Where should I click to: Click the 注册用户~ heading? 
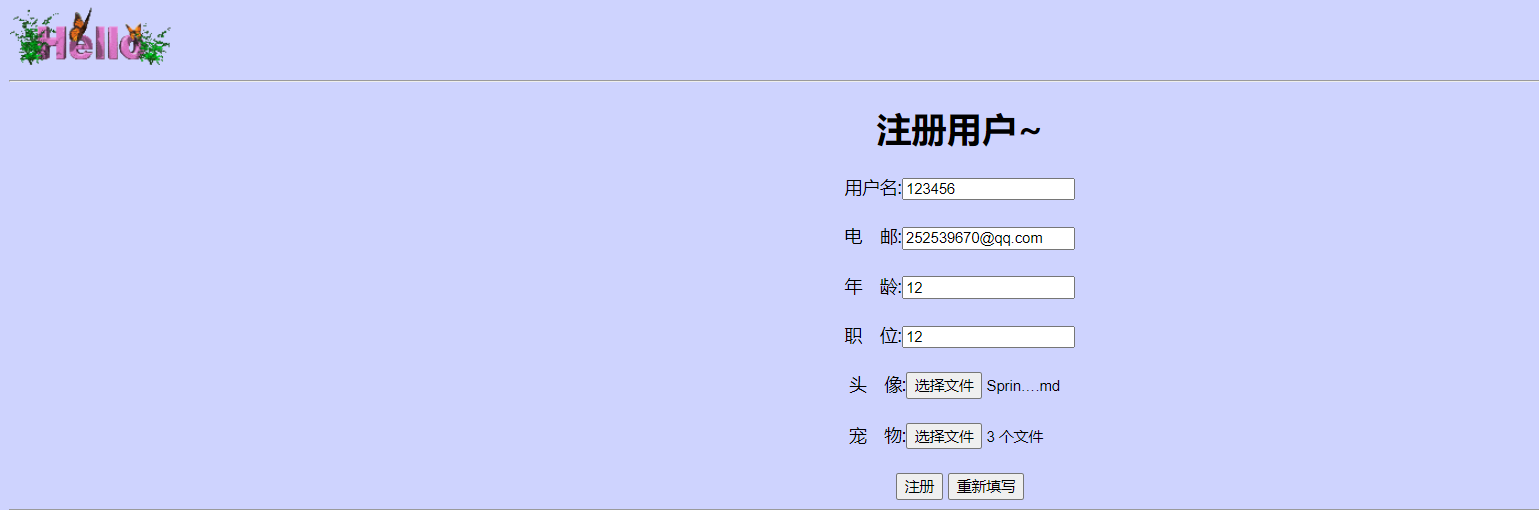[x=959, y=131]
